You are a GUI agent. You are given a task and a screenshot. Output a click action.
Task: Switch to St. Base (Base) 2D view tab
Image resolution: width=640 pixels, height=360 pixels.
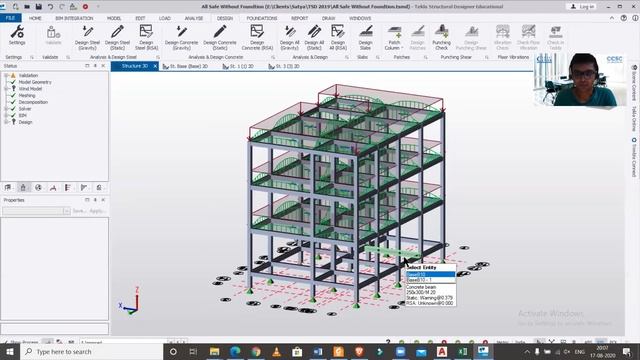(x=186, y=66)
